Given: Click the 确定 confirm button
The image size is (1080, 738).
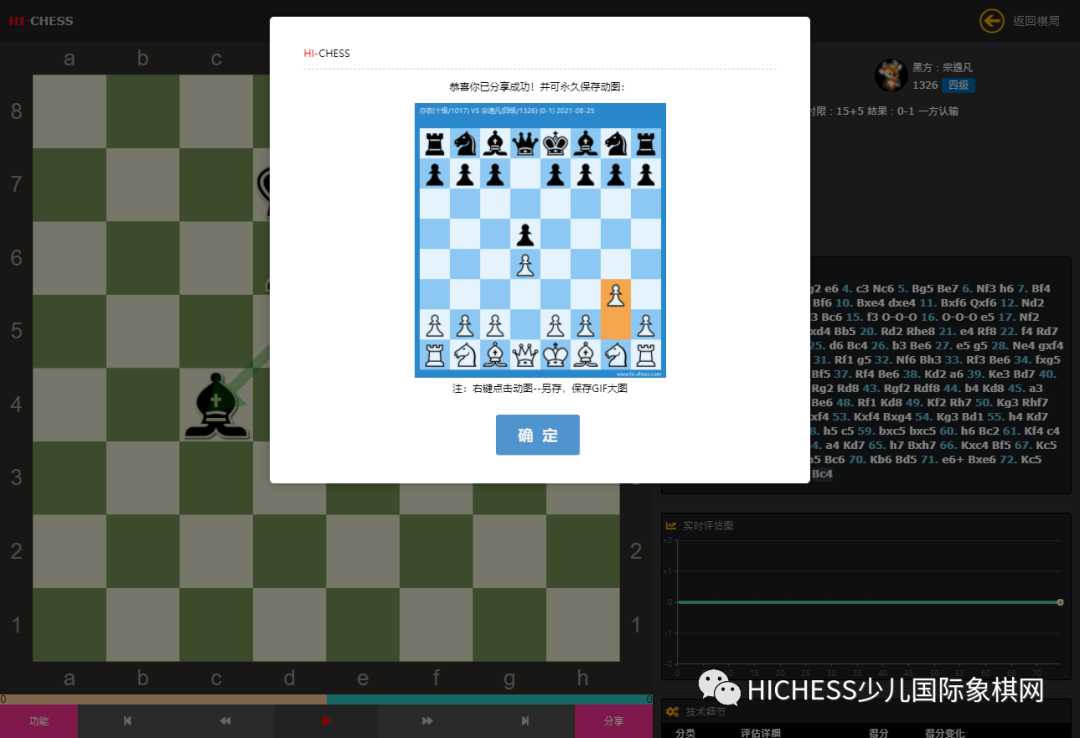Looking at the screenshot, I should [537, 435].
